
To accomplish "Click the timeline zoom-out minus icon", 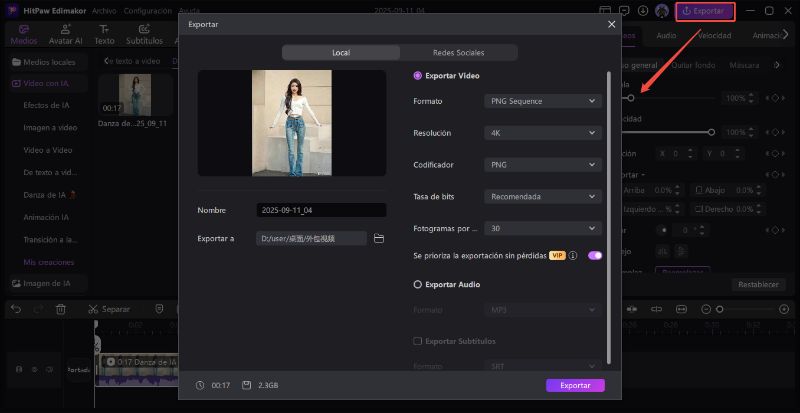I will 706,309.
